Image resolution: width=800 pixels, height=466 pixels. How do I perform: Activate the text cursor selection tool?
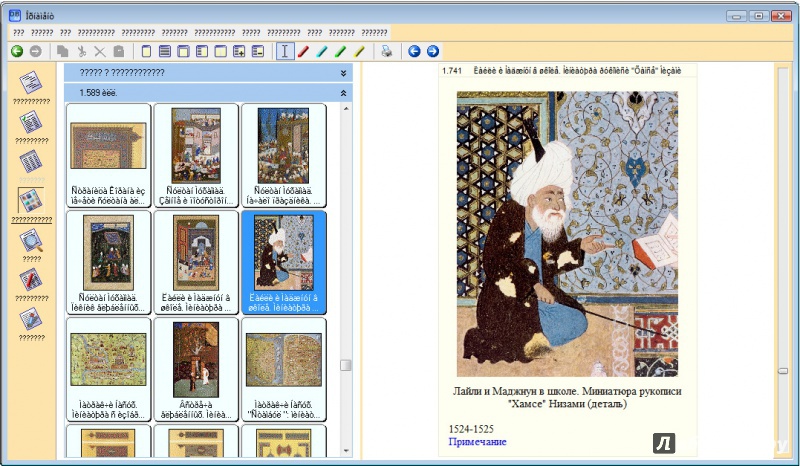[x=285, y=51]
